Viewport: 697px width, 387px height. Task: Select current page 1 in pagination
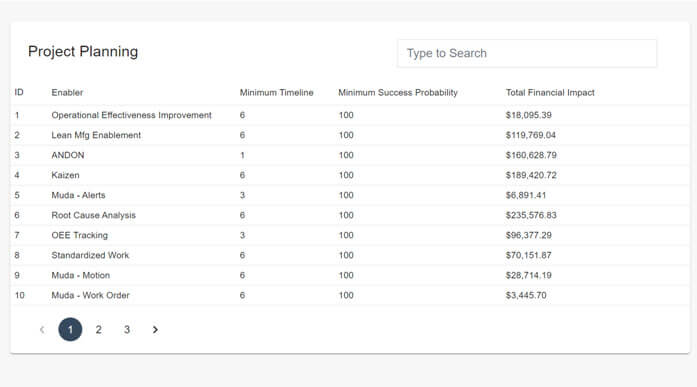[70, 330]
